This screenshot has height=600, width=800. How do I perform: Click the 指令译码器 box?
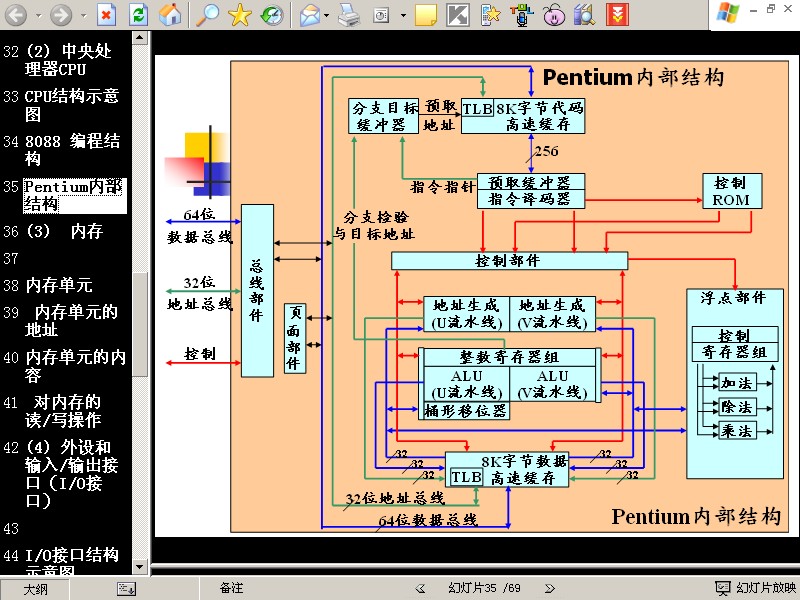pos(531,199)
